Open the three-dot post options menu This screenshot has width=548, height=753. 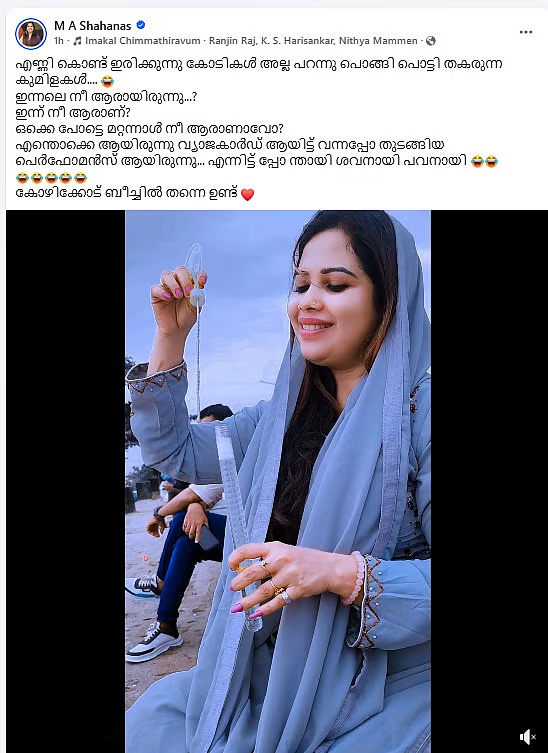click(526, 32)
